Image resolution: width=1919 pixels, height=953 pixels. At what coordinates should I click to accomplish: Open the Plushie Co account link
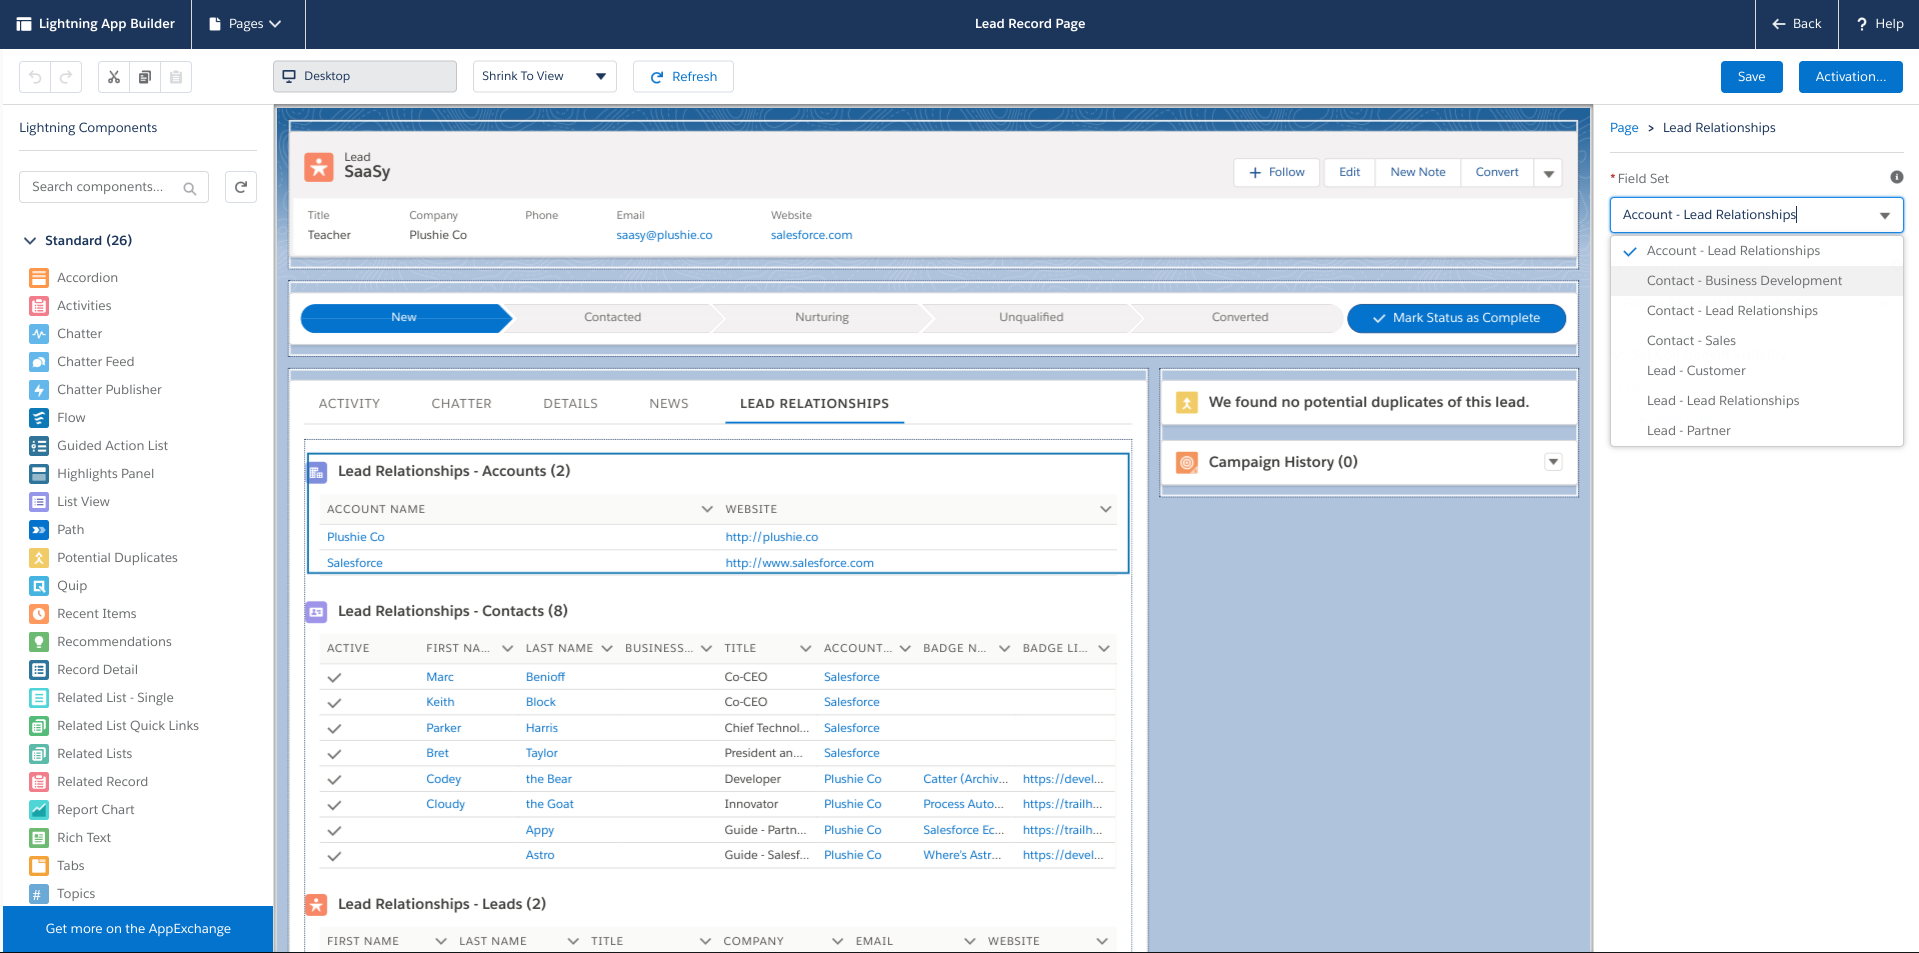coord(355,537)
